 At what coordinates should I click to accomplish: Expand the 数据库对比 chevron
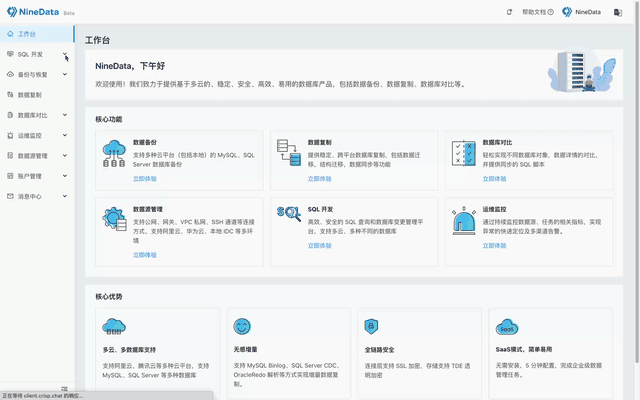click(x=65, y=115)
